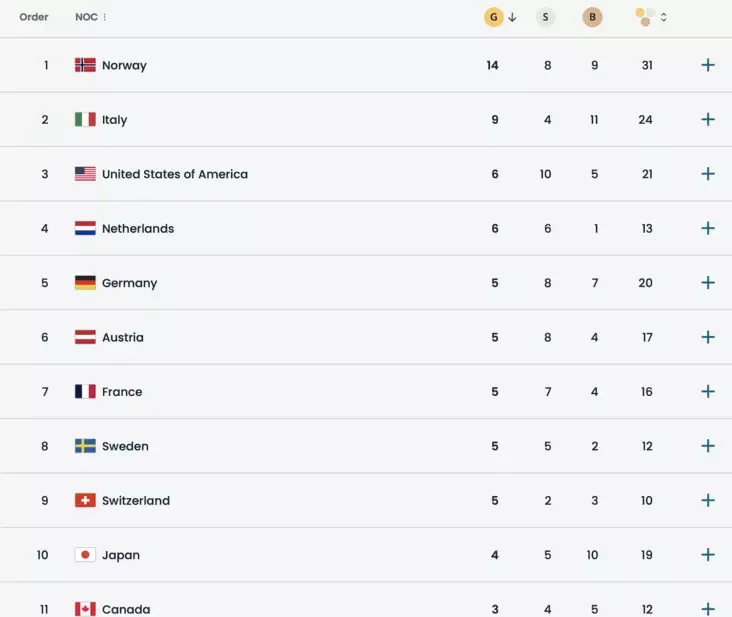Expand Germany's row with plus icon
This screenshot has height=617, width=732.
[708, 283]
